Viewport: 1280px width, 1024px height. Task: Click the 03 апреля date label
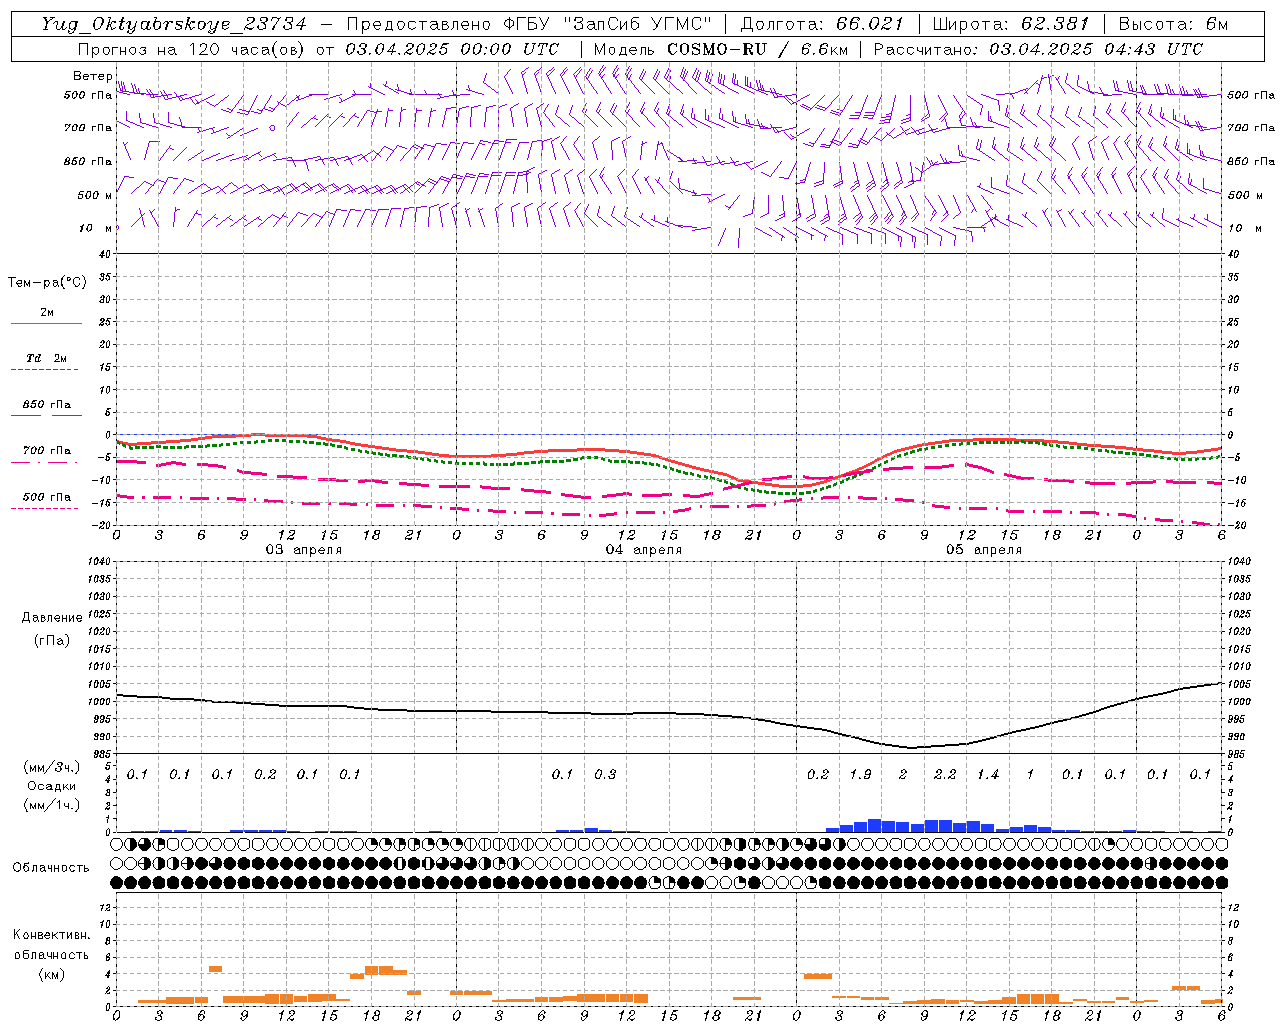302,550
